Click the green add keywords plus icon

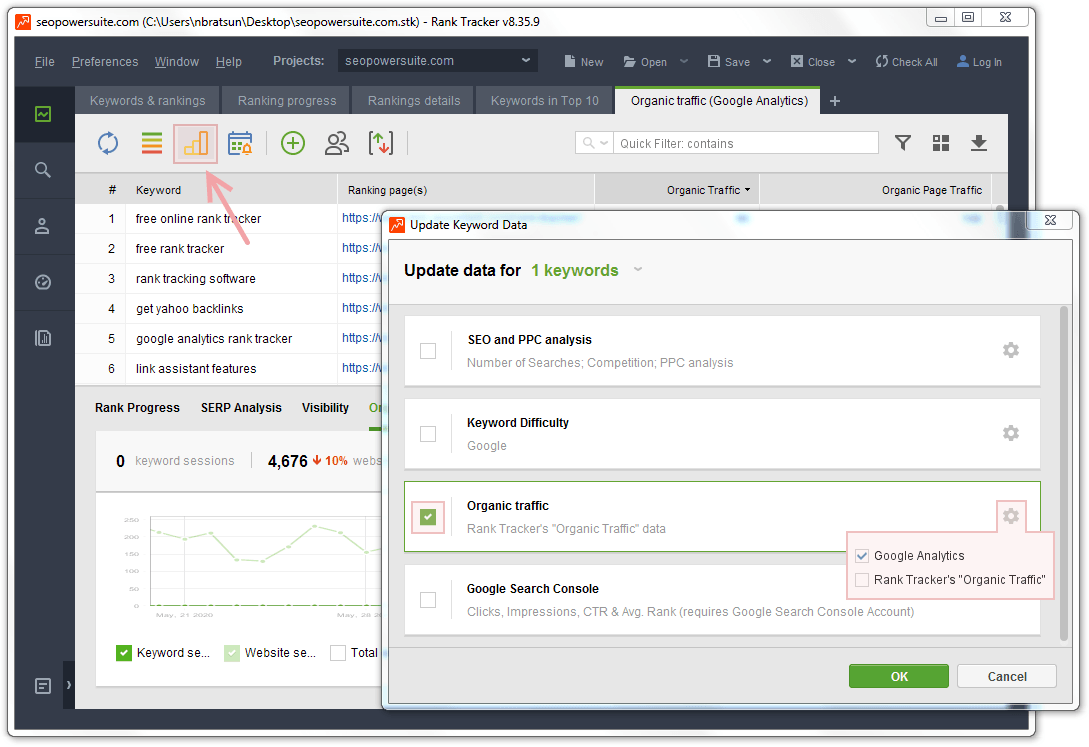293,144
